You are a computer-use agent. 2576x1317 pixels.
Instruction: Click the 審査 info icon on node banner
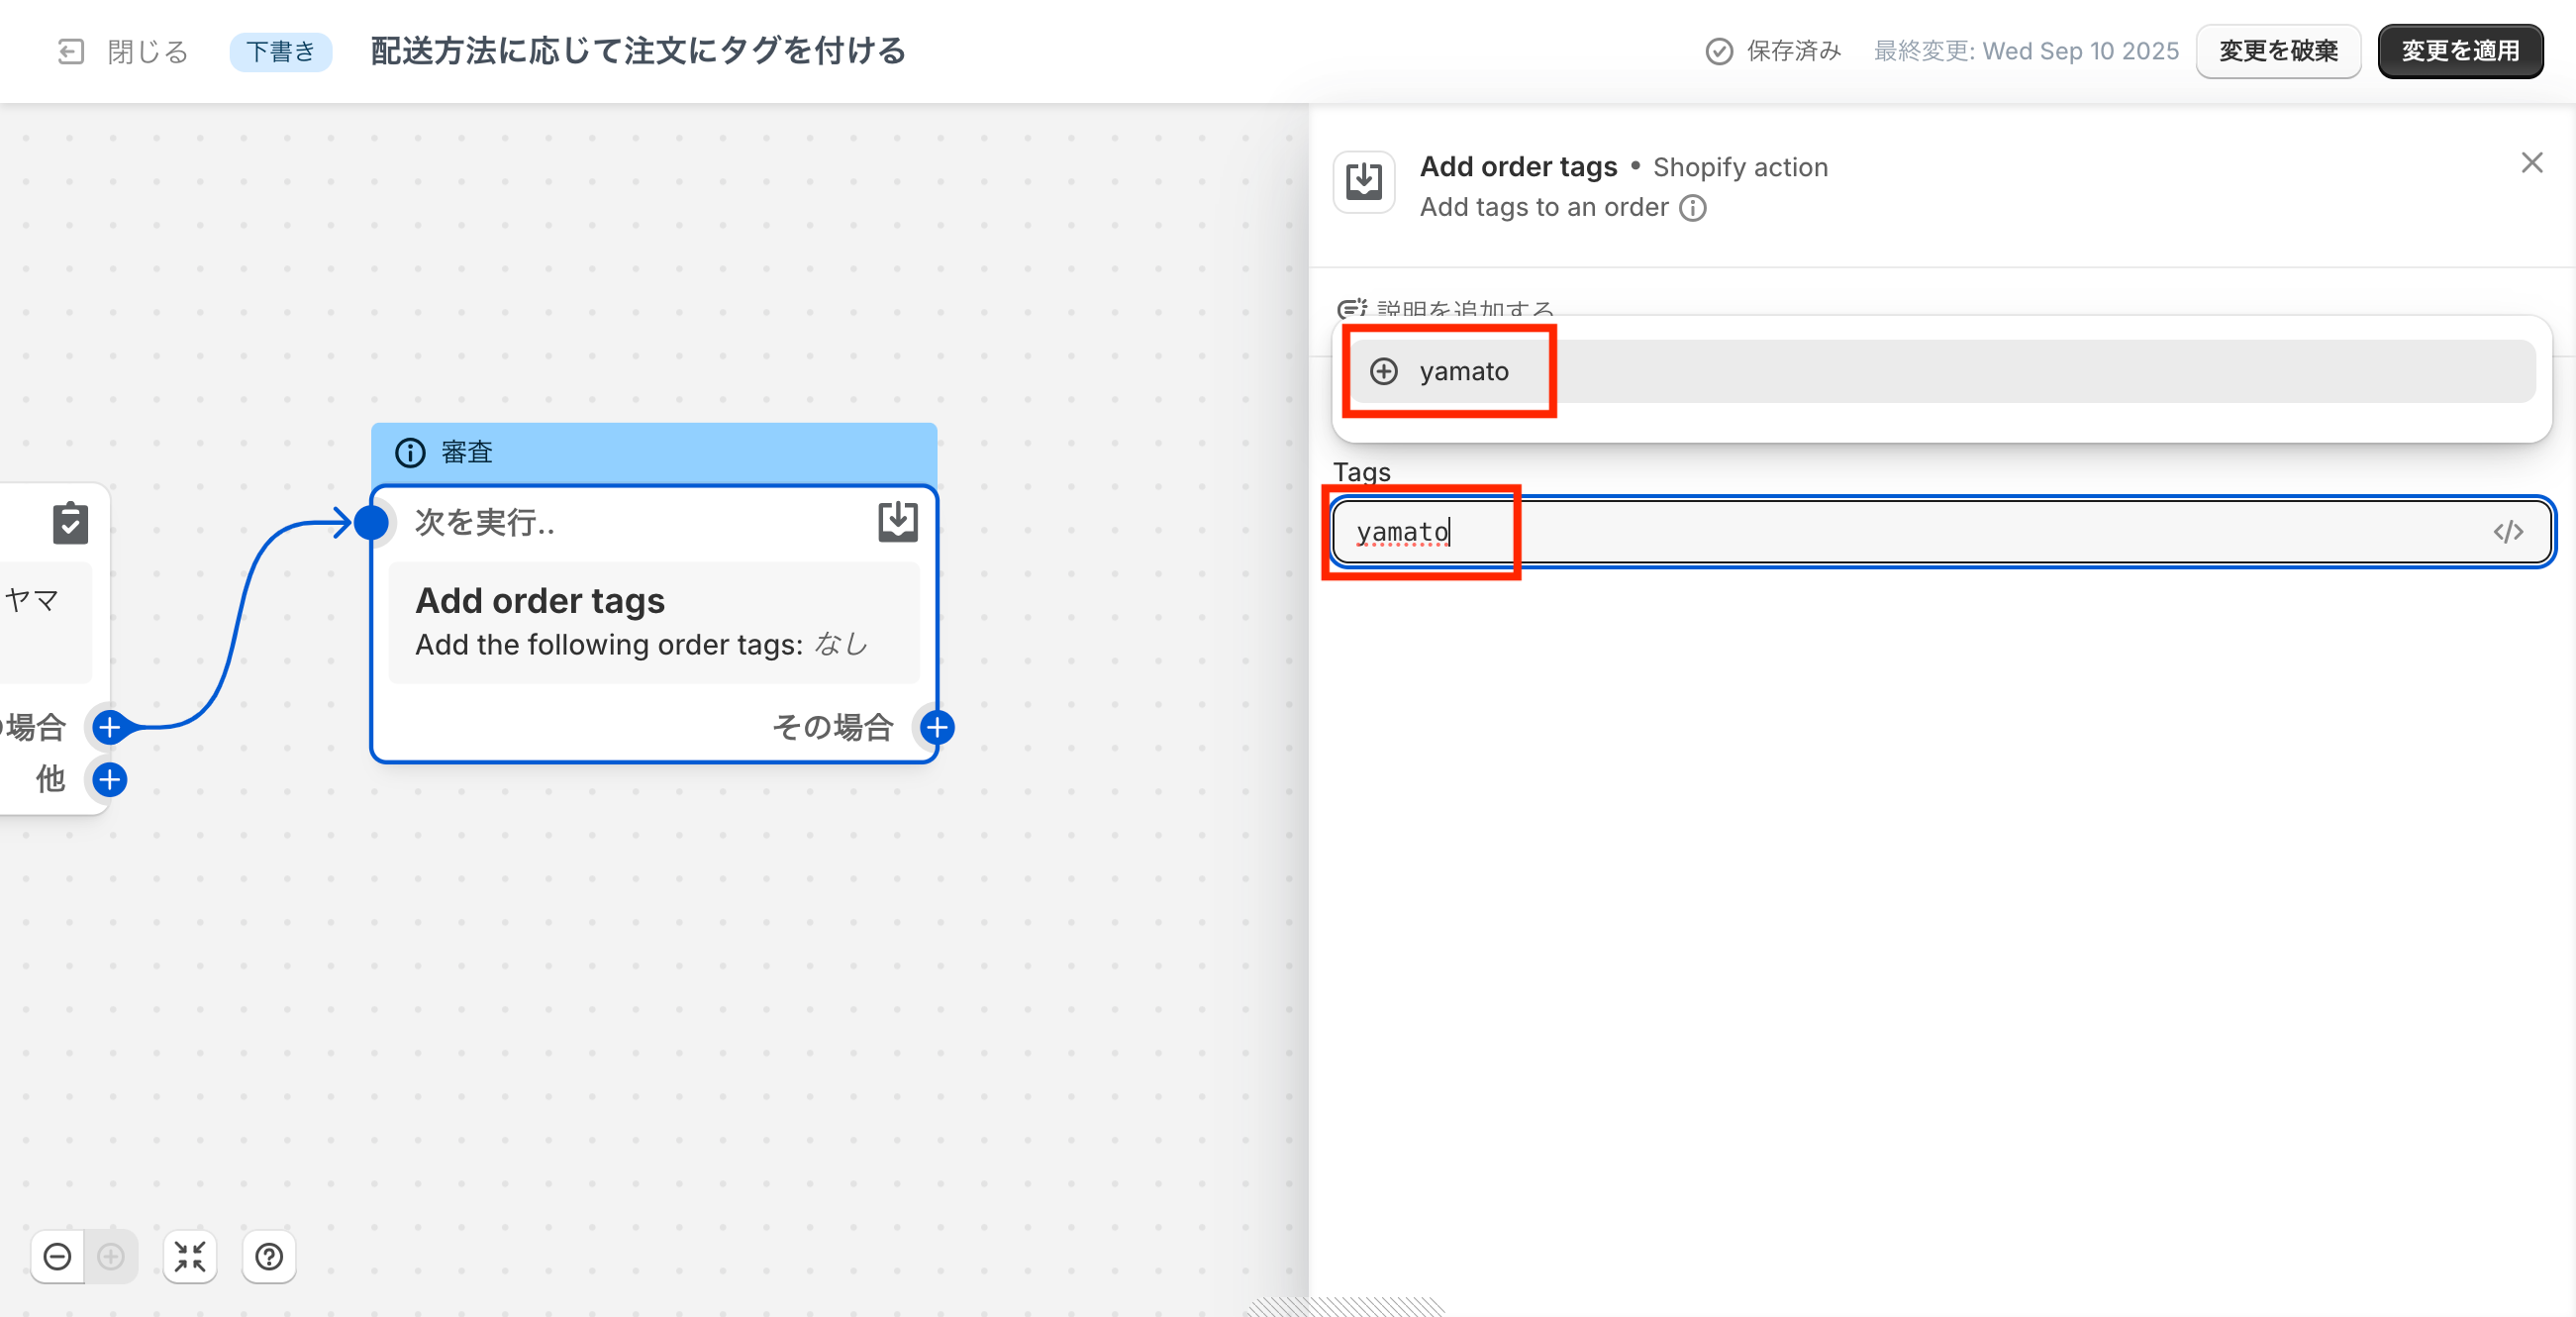click(x=410, y=453)
